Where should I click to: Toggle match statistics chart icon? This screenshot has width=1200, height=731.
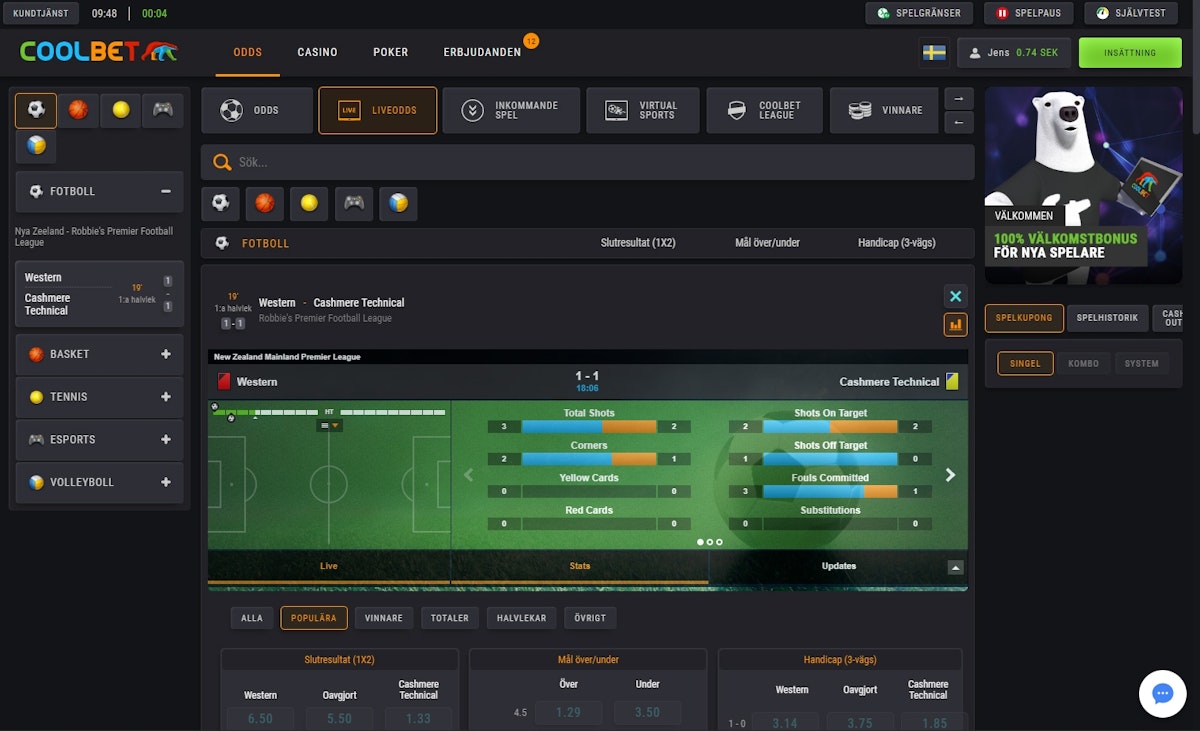(955, 324)
